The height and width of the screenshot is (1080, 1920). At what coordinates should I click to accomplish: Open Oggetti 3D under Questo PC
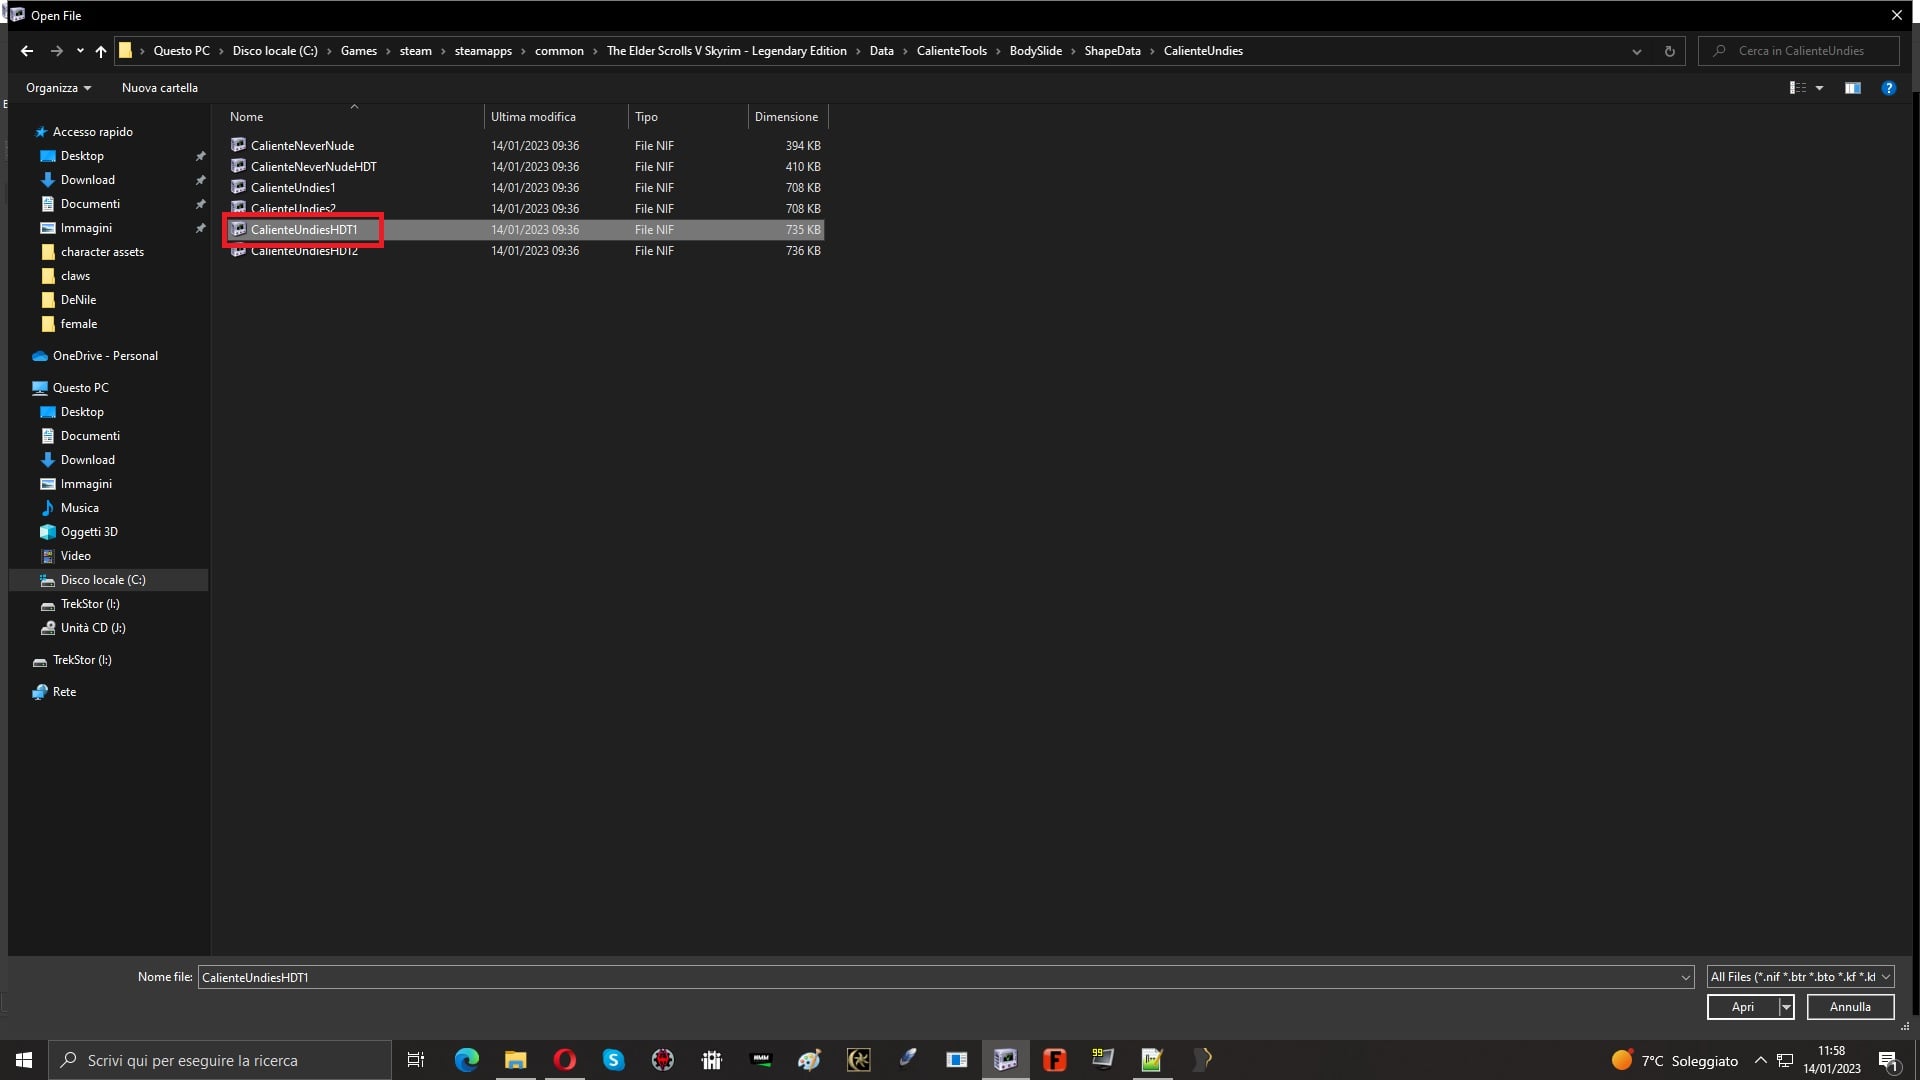point(89,532)
